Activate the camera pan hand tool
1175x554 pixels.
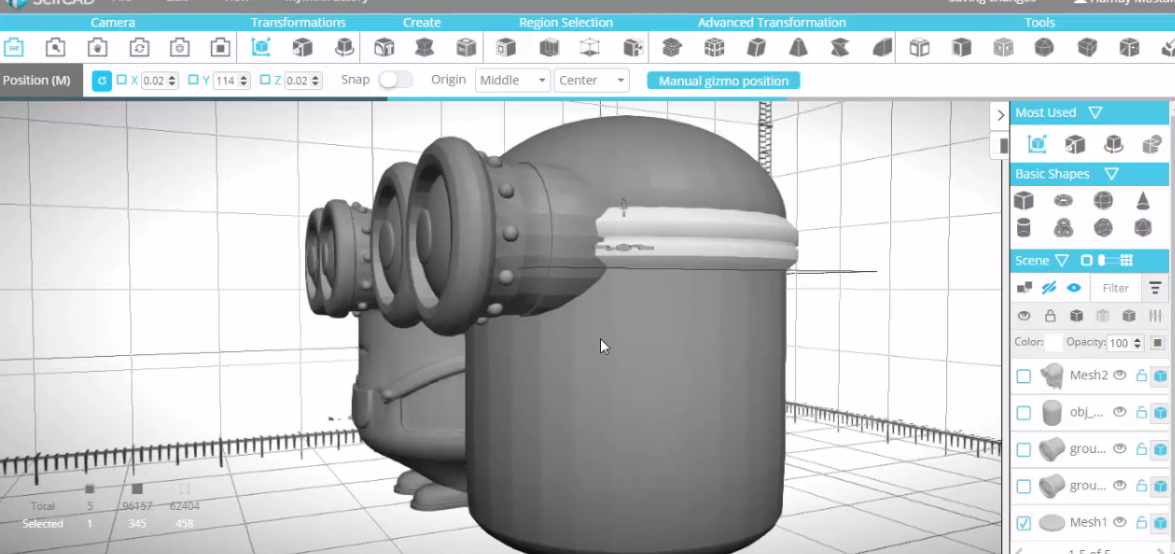[x=97, y=48]
